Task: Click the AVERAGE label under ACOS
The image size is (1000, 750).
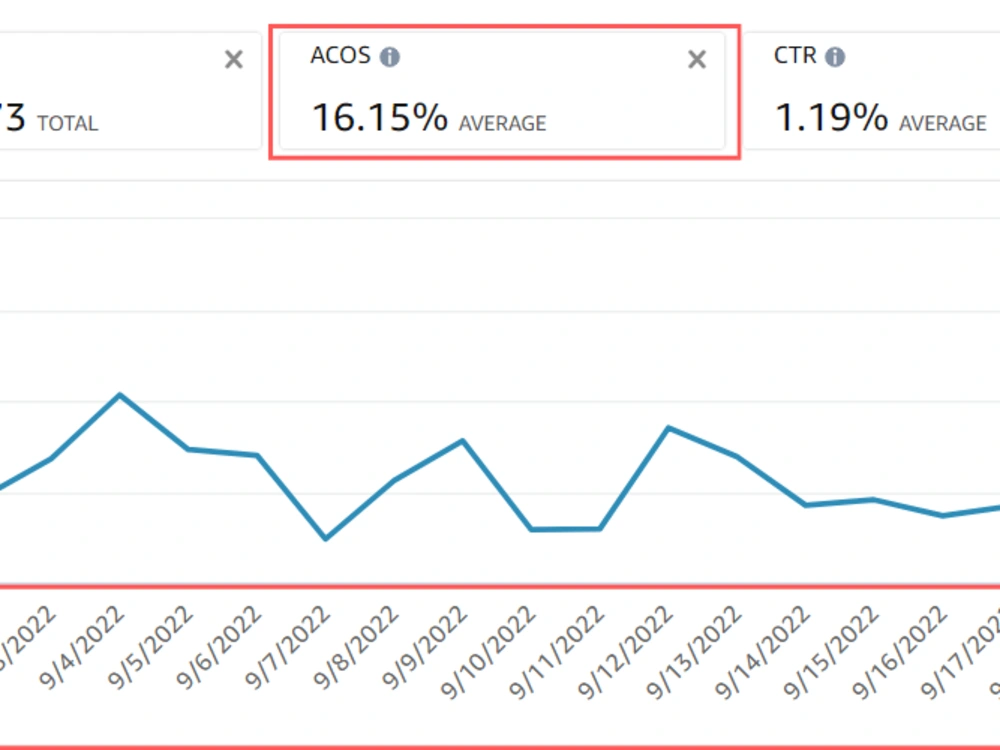Action: pos(503,123)
